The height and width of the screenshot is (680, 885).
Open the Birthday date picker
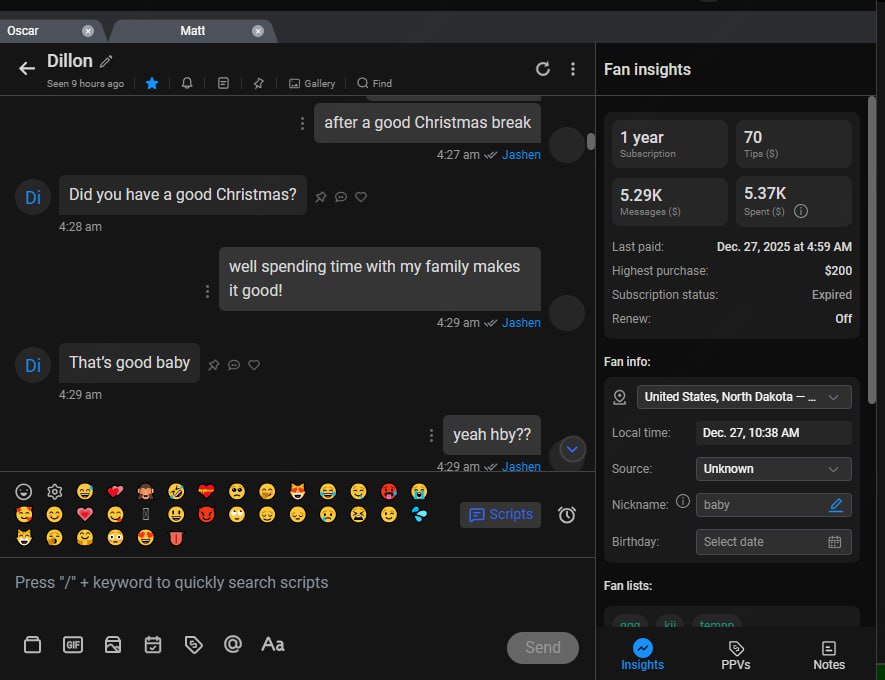coord(773,542)
